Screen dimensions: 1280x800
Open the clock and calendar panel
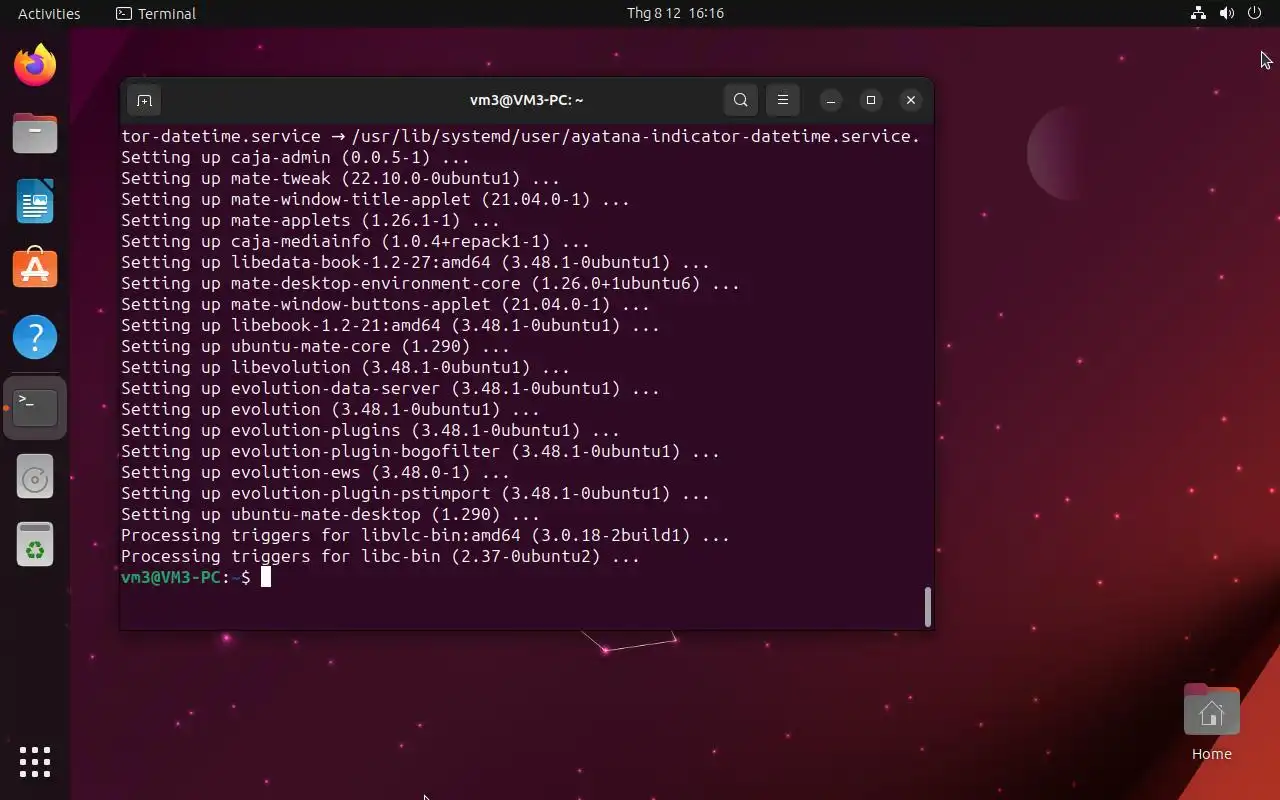pyautogui.click(x=675, y=13)
